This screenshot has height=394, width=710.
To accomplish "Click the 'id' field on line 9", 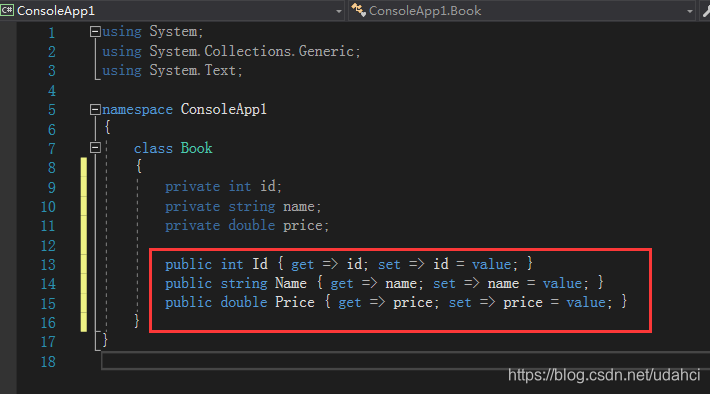I will pyautogui.click(x=268, y=186).
